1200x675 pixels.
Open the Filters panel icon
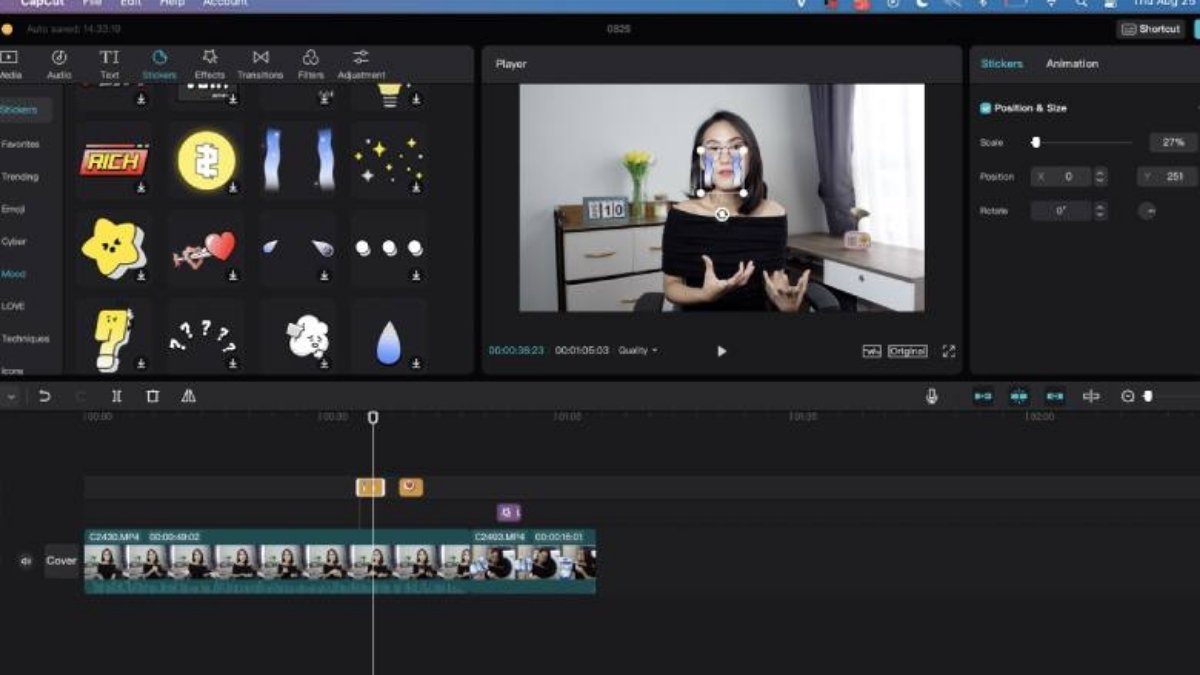[310, 63]
